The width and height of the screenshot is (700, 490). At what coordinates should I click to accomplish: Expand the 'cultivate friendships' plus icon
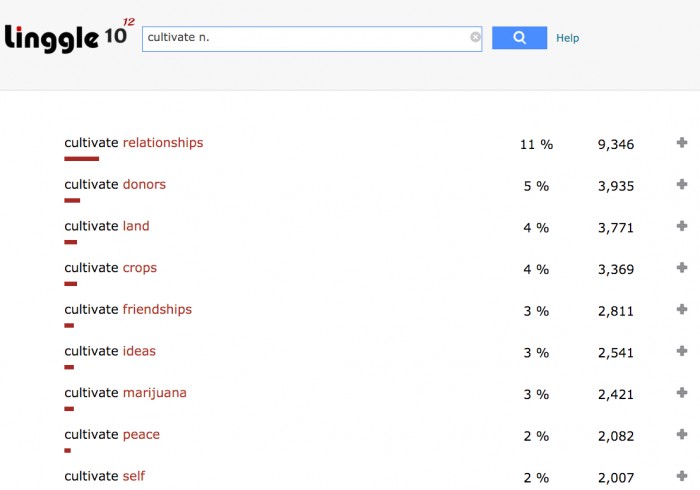coord(682,310)
